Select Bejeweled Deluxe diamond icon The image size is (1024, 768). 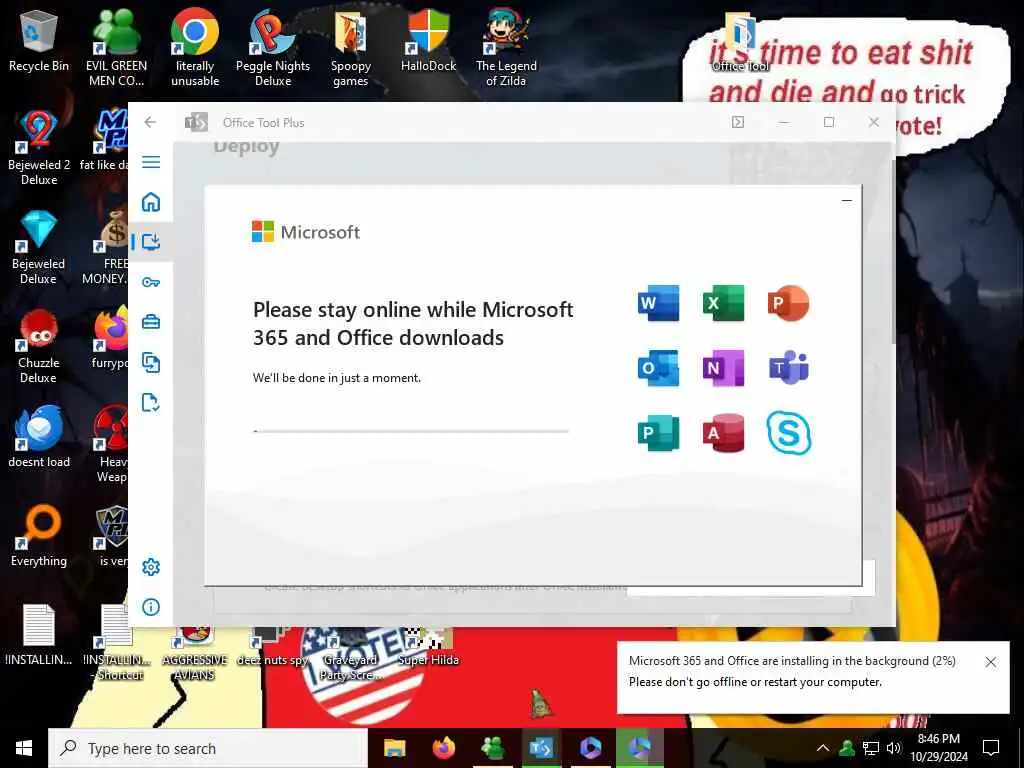pos(39,248)
